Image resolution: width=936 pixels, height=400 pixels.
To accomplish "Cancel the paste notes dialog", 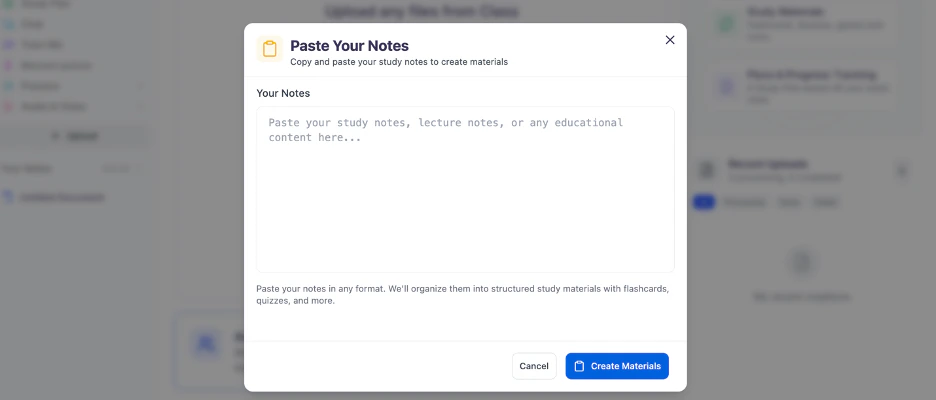I will coord(534,366).
